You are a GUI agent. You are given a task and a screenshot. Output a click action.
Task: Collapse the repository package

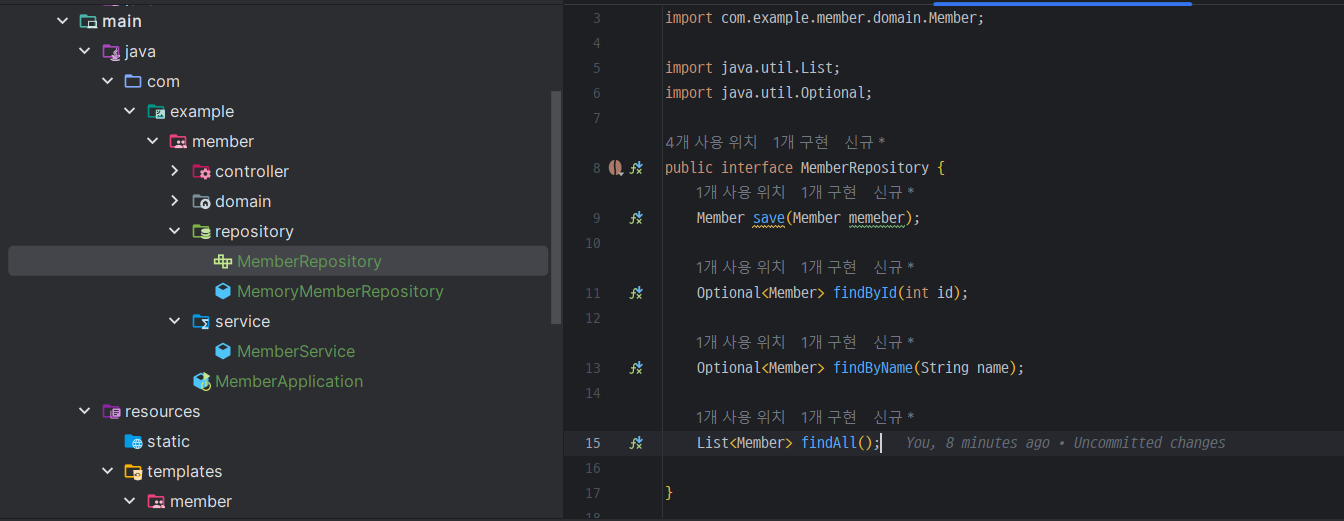(x=175, y=231)
